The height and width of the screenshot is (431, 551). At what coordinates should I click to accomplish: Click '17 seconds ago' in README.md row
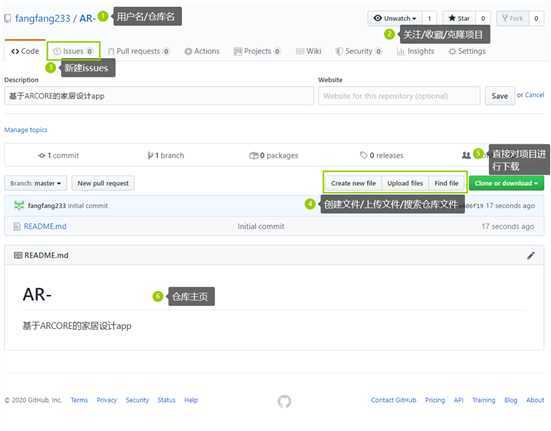pyautogui.click(x=508, y=227)
